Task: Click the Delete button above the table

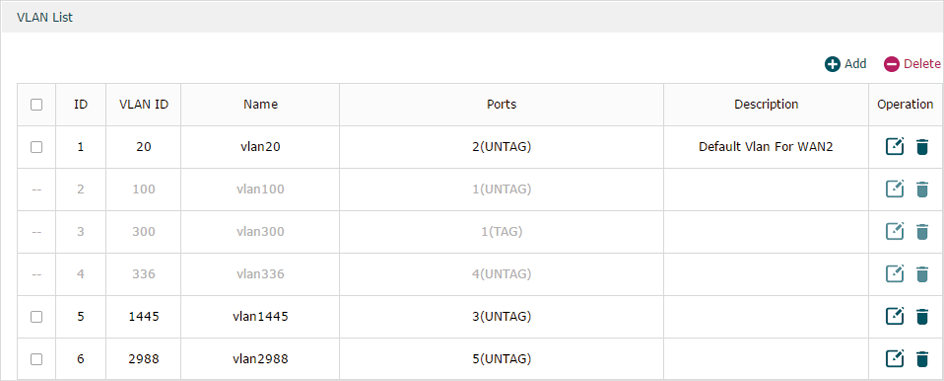Action: [911, 64]
